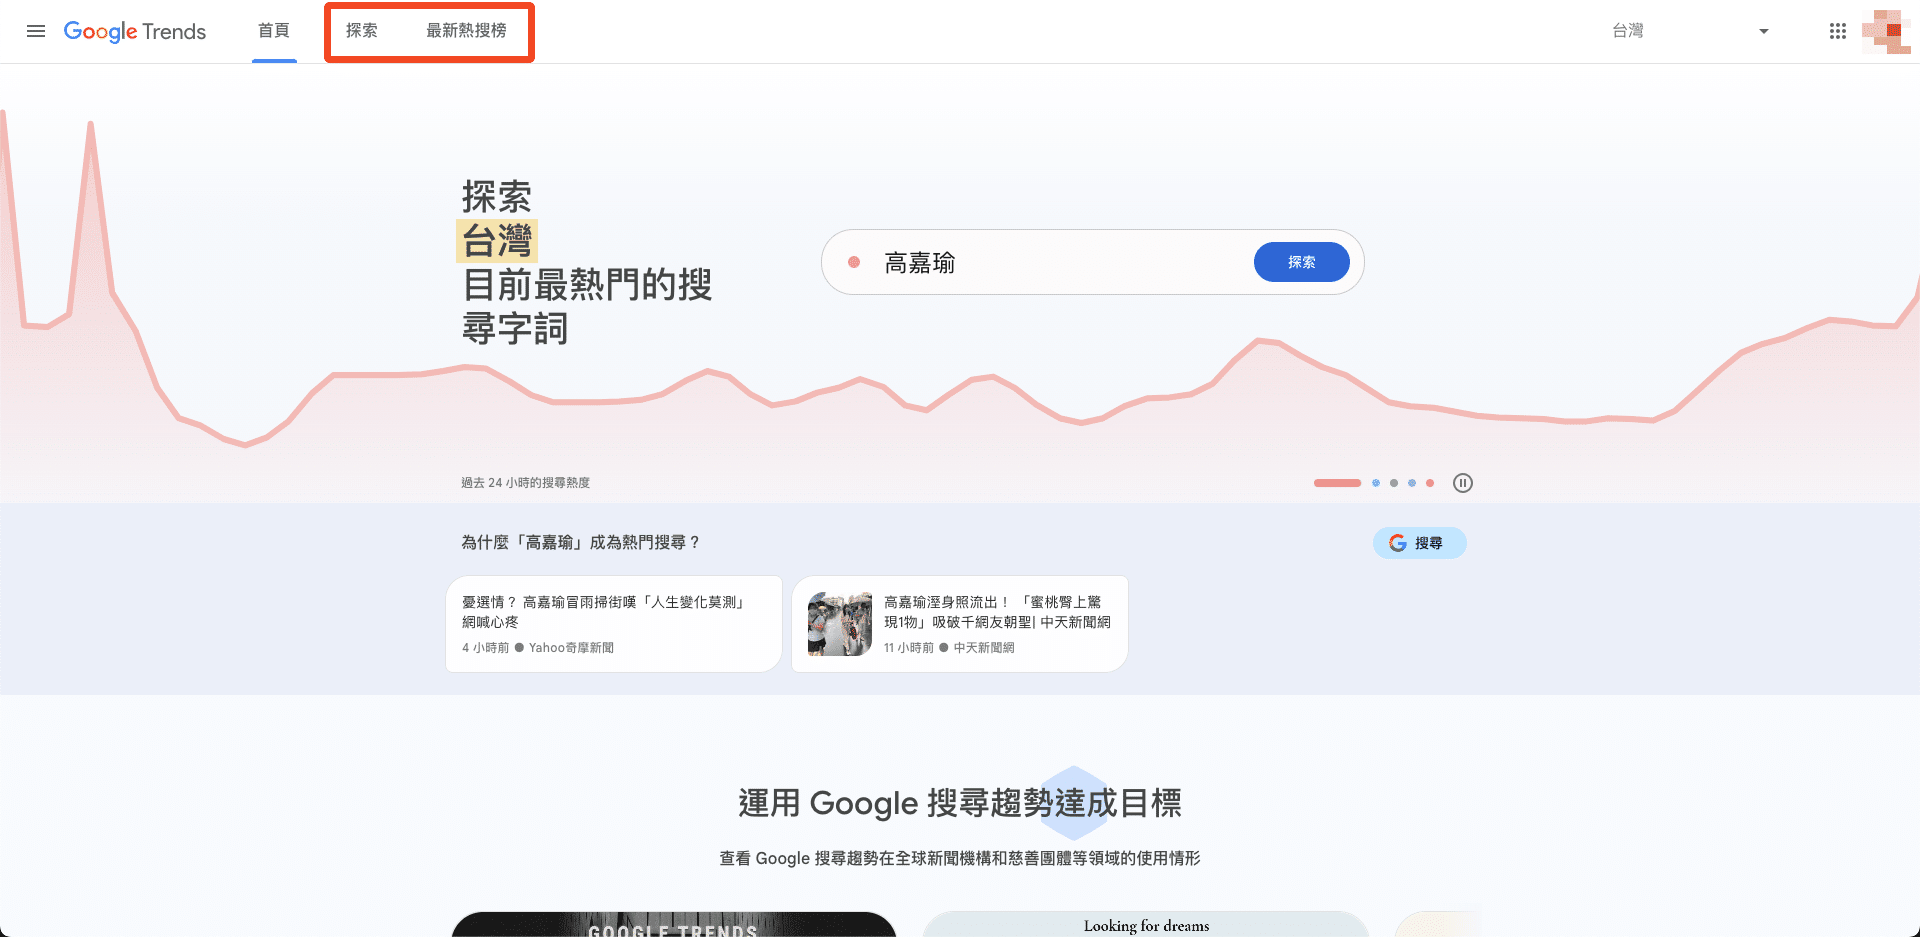Screen dimensions: 1920x937
Task: Pause the trending terms carousel
Action: click(x=1462, y=483)
